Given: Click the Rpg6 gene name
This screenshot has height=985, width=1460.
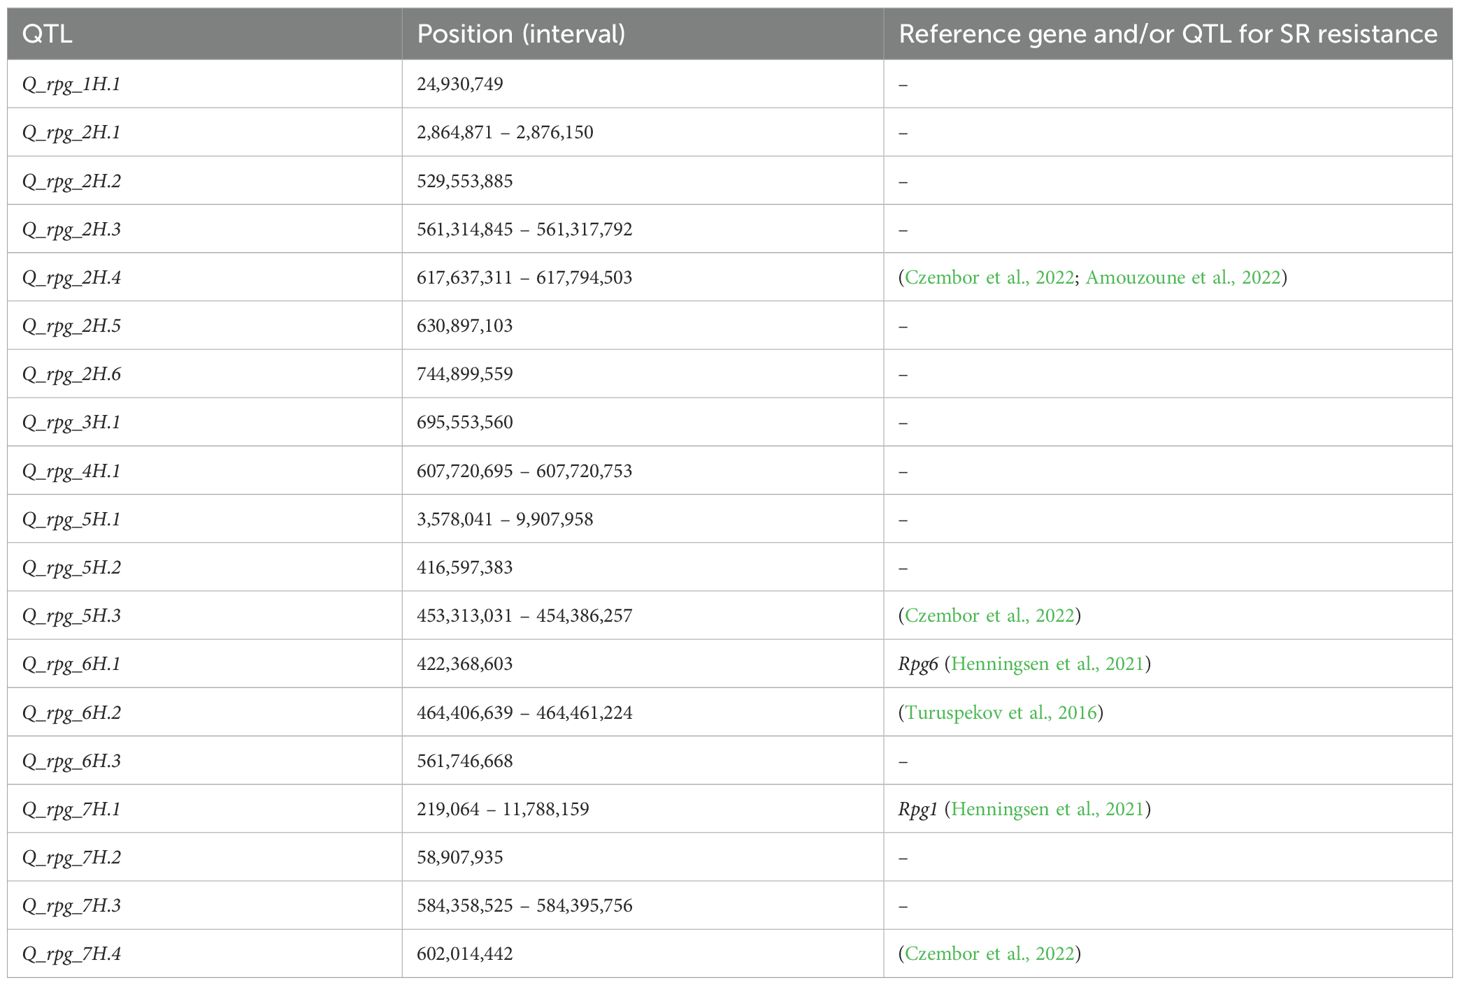Looking at the screenshot, I should (918, 664).
